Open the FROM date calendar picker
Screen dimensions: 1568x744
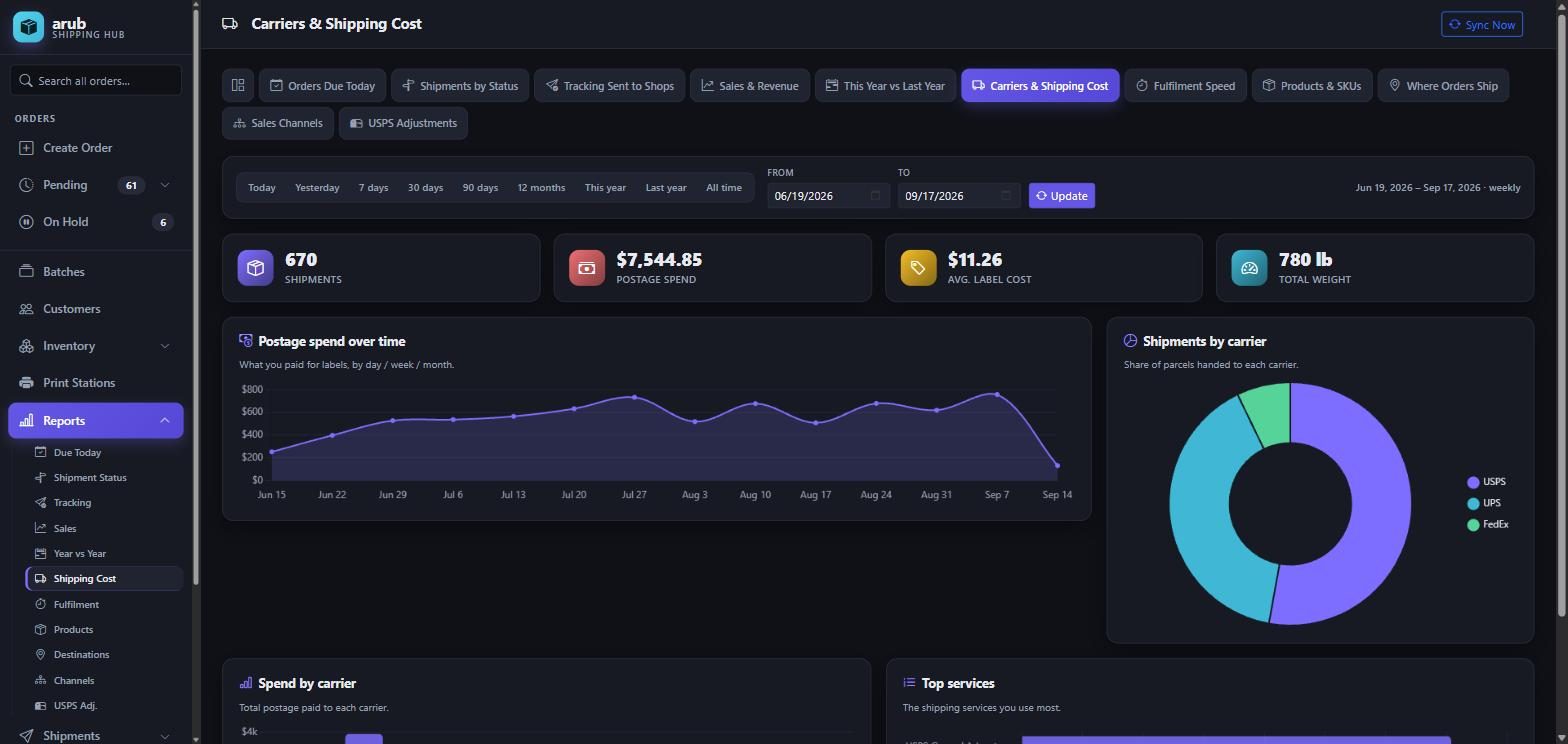click(875, 196)
